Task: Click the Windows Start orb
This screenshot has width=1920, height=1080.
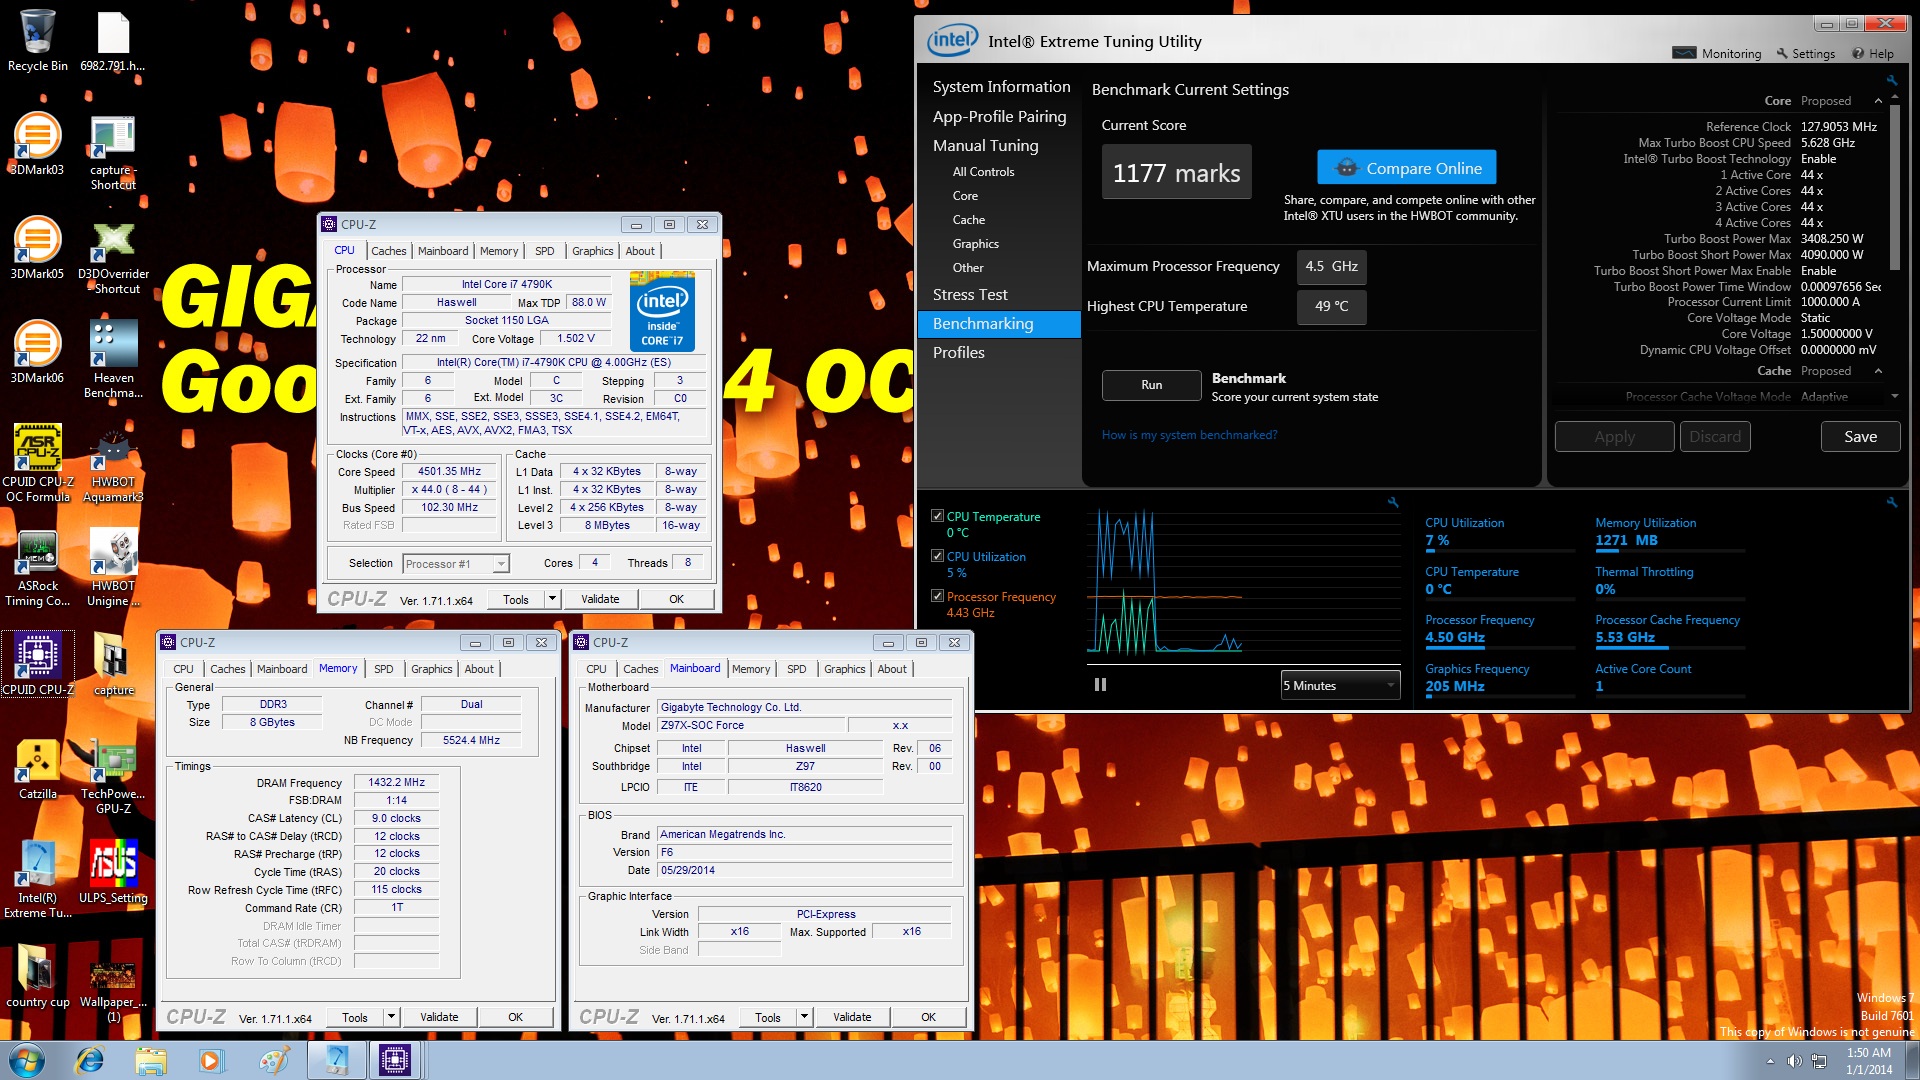Action: click(x=27, y=1060)
